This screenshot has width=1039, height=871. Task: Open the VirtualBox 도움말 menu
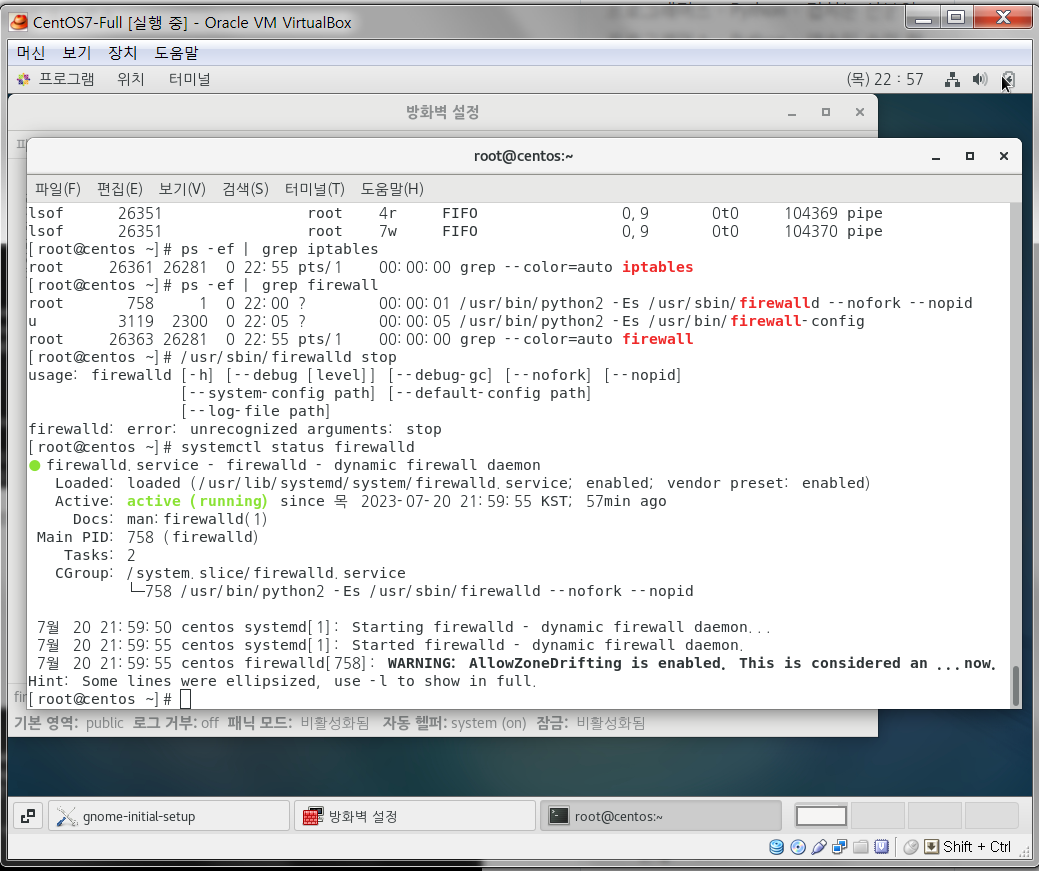176,52
